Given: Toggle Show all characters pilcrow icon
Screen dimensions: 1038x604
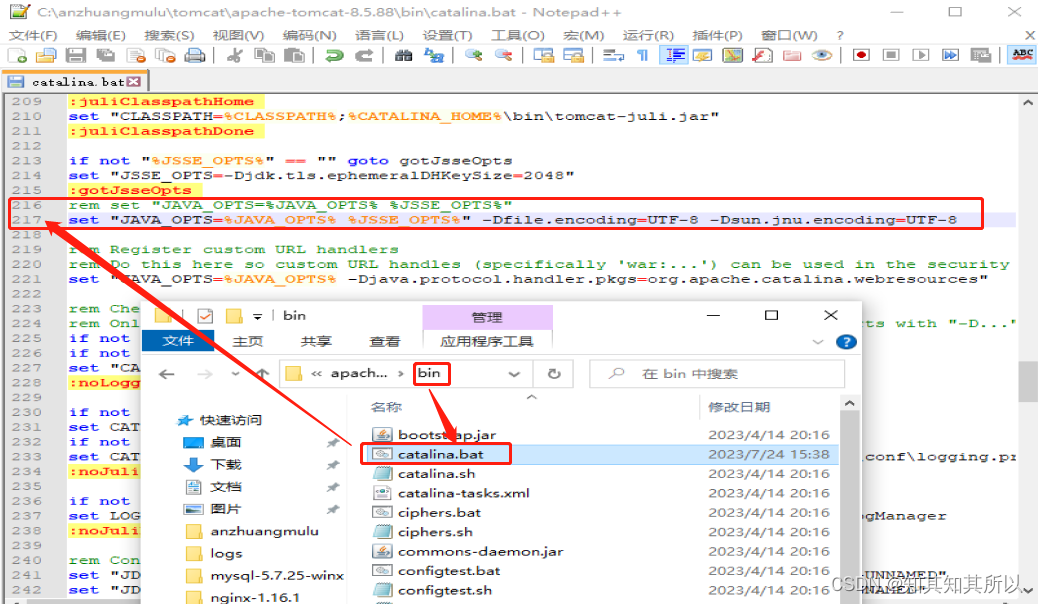Looking at the screenshot, I should [643, 56].
